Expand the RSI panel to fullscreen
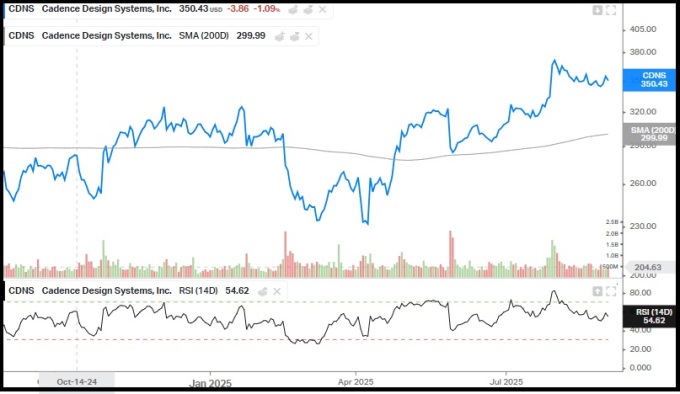The width and height of the screenshot is (680, 394). [x=611, y=291]
